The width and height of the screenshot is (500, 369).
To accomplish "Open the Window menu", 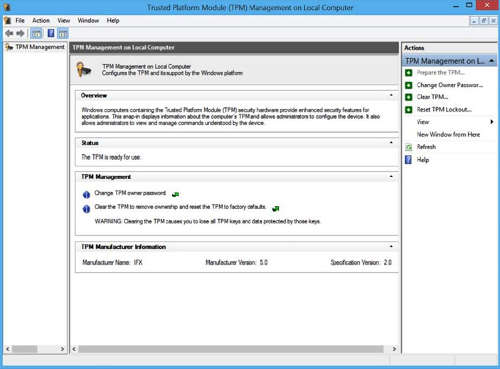I will tap(88, 21).
